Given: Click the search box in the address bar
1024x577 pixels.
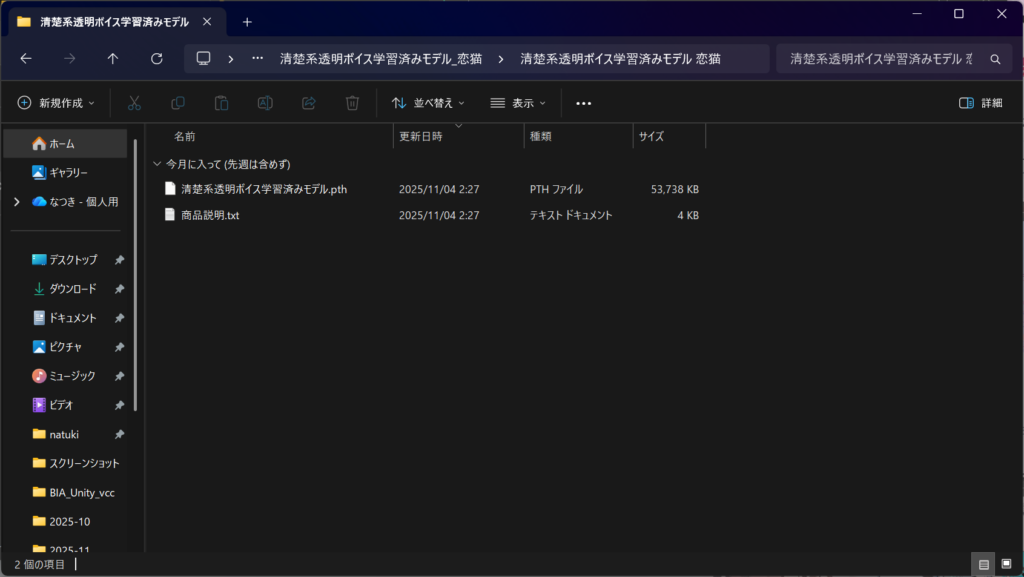Looking at the screenshot, I should pos(880,59).
